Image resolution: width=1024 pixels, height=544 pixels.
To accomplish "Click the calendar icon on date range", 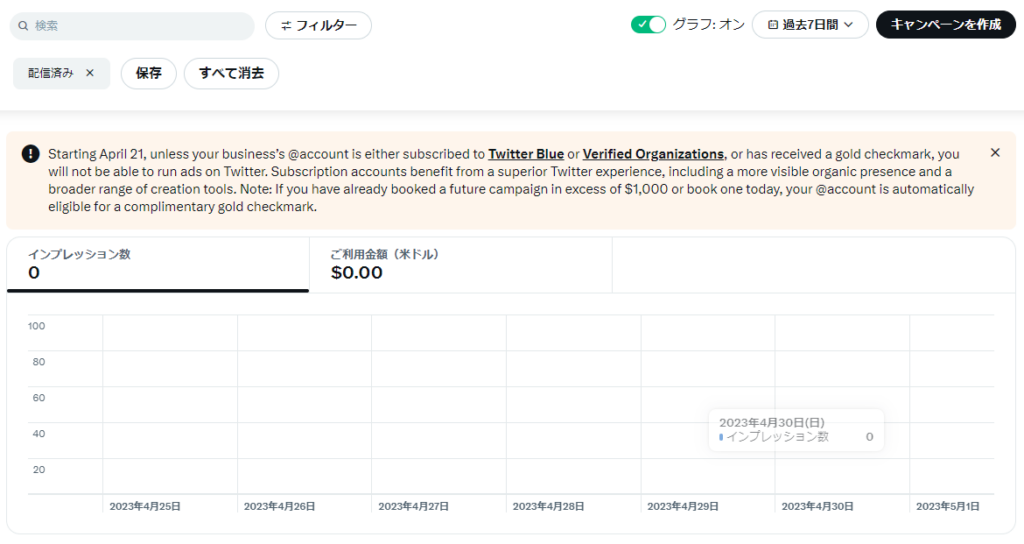I will coord(773,25).
